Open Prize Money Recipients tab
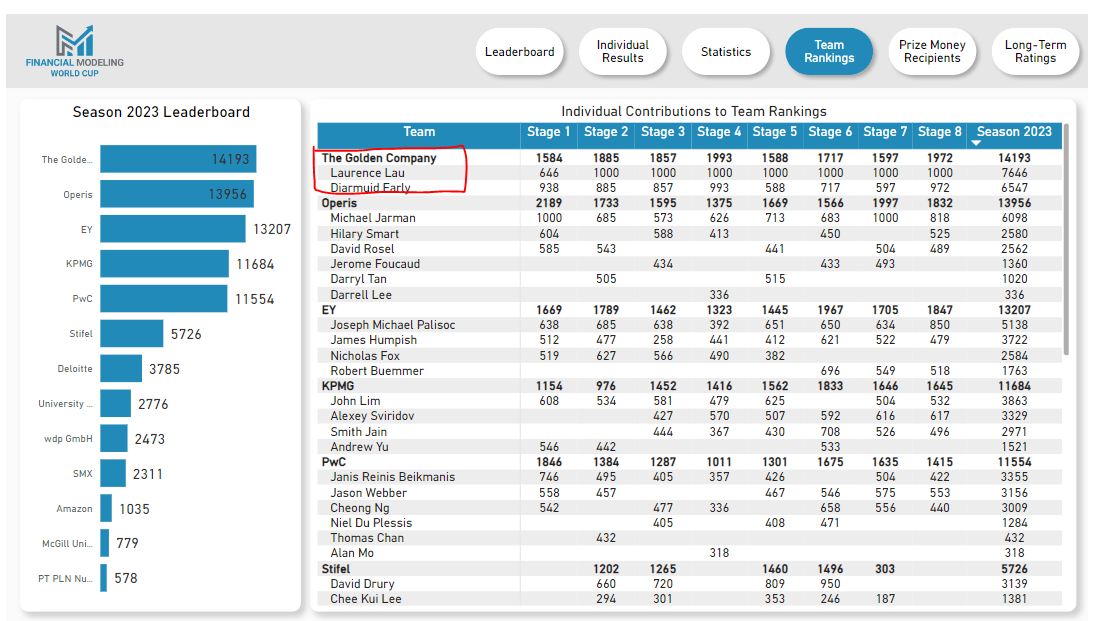The width and height of the screenshot is (1094, 621). (932, 52)
